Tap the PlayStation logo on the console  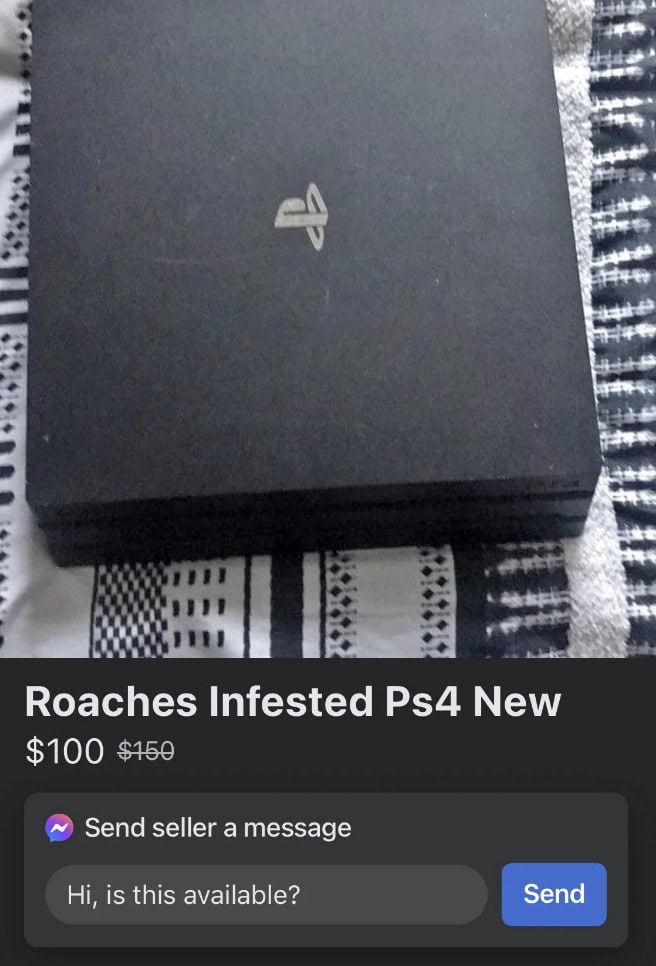coord(301,216)
